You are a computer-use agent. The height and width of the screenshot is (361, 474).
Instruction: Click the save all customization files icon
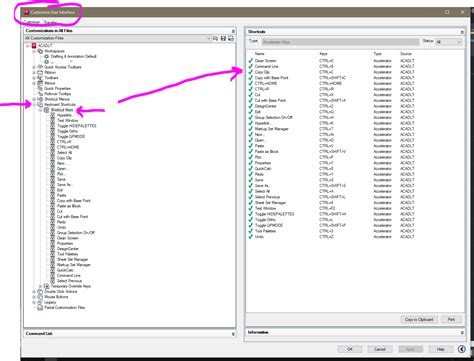point(223,38)
